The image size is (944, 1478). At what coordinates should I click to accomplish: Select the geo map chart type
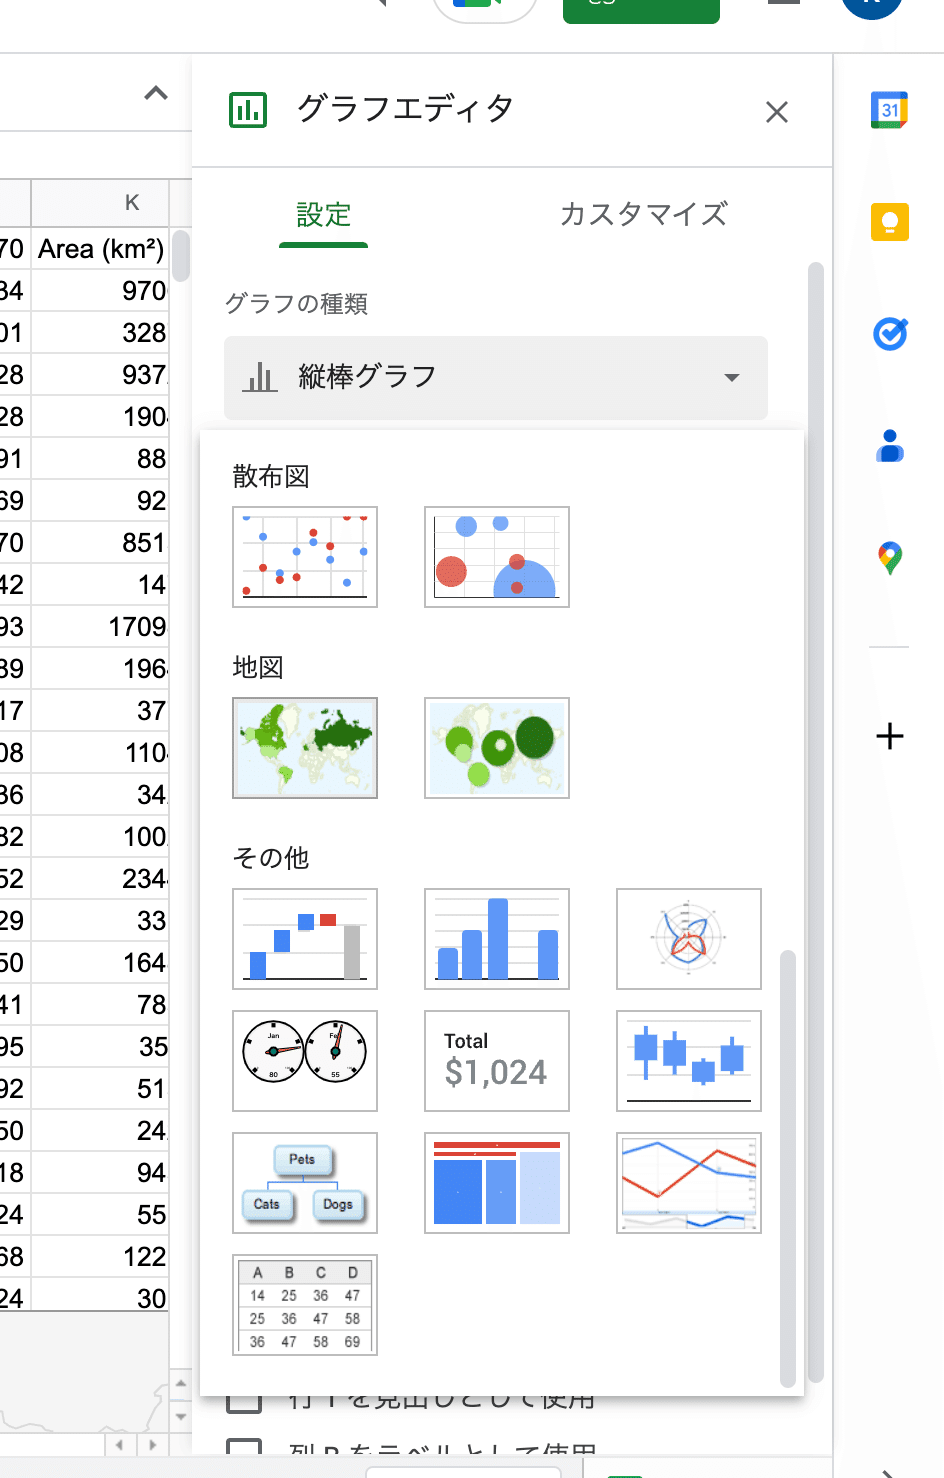click(304, 747)
